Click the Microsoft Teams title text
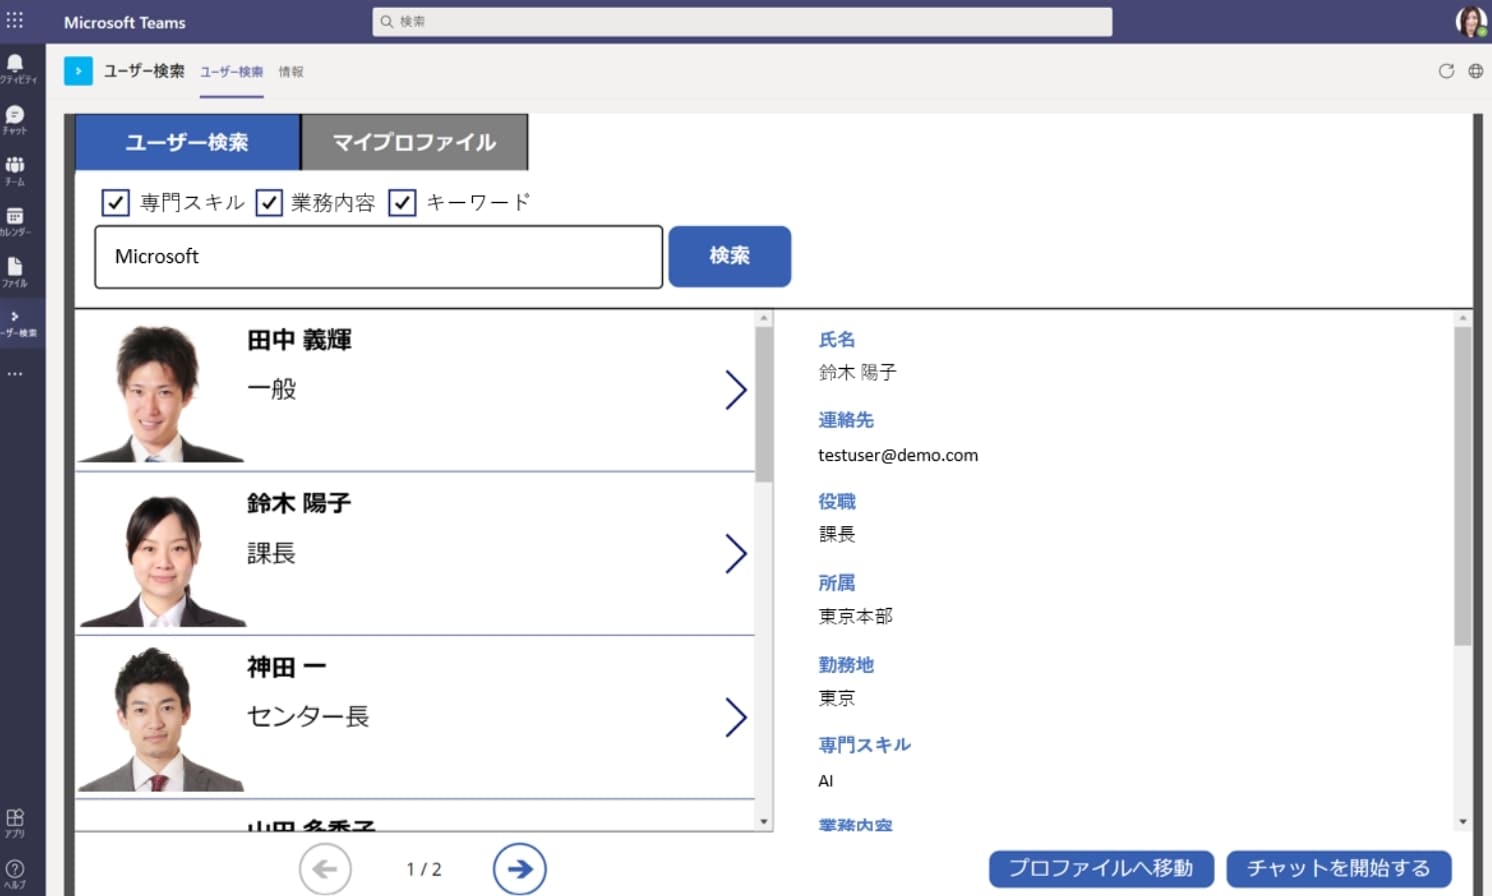The height and width of the screenshot is (896, 1492). tap(125, 22)
